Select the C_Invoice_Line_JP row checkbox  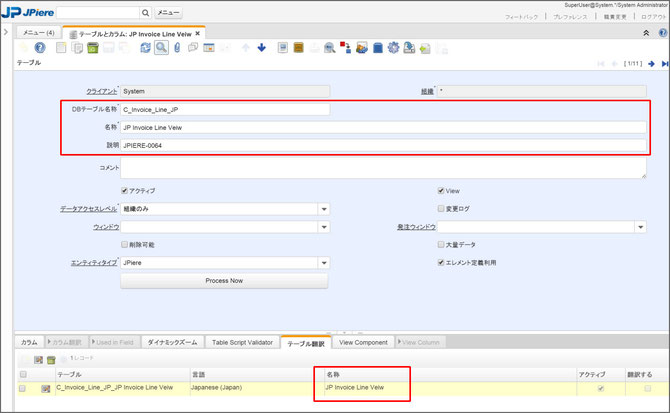[x=22, y=388]
